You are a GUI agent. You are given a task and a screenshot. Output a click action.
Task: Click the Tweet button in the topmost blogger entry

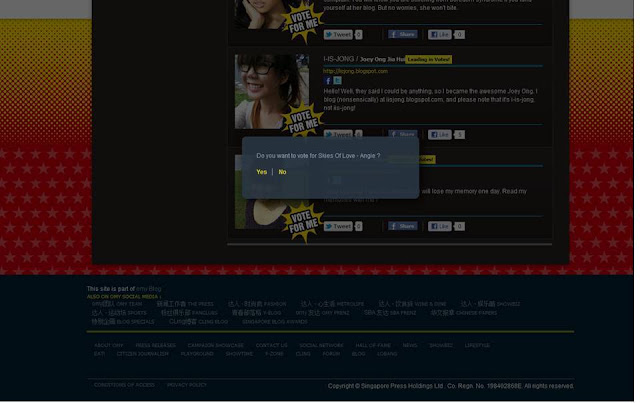338,35
